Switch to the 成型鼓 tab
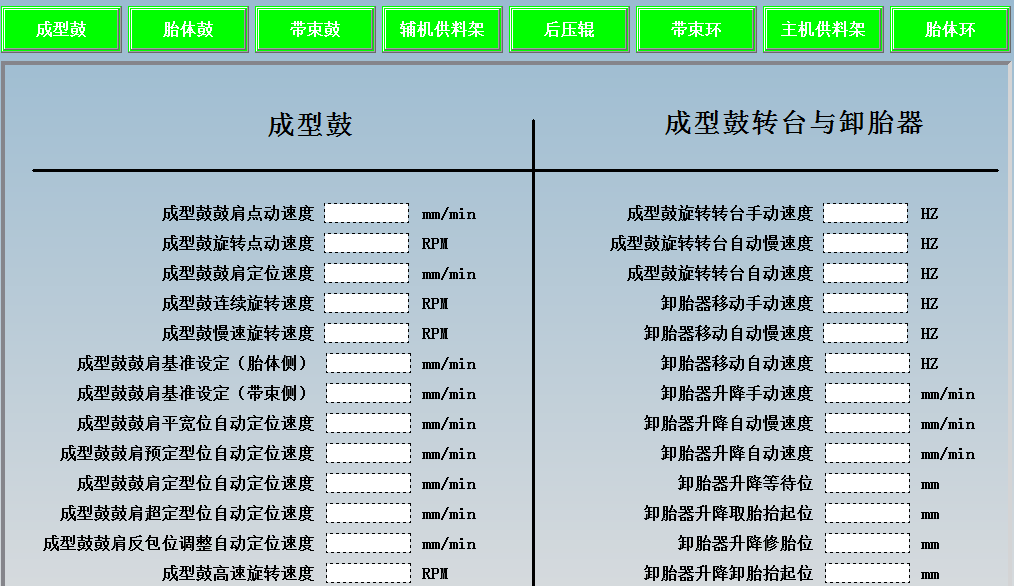Screen dimensions: 1014x586 point(62,30)
